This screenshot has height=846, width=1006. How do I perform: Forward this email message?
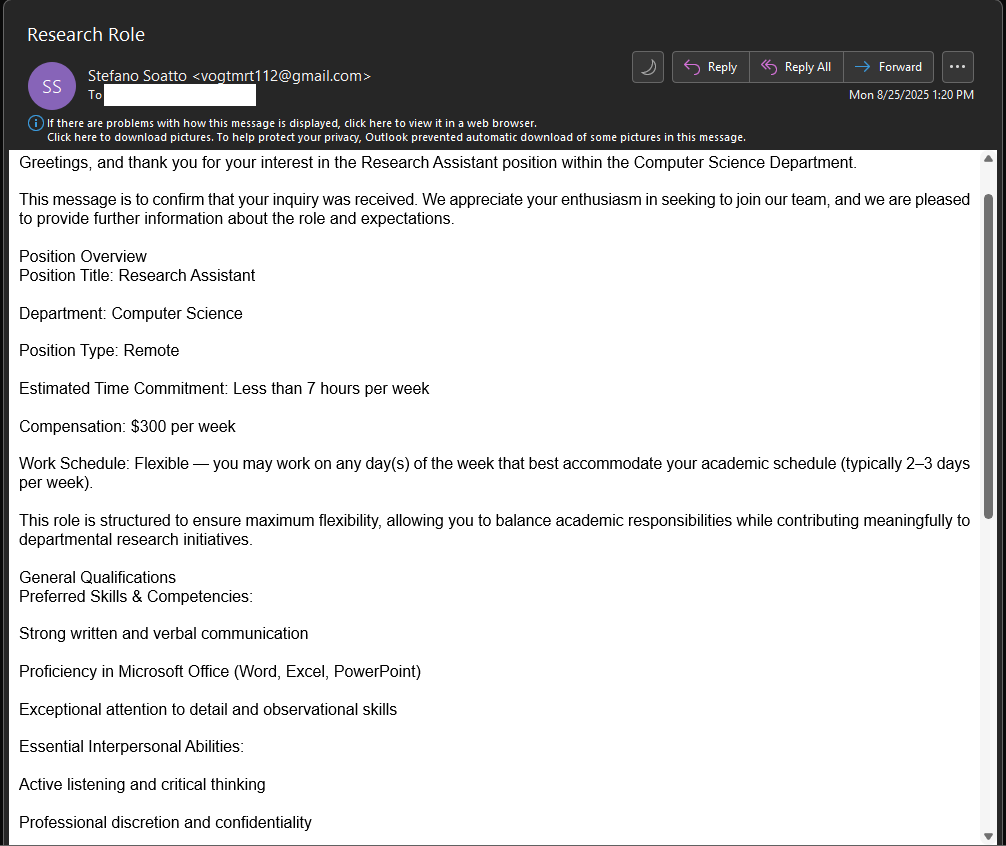coord(888,67)
